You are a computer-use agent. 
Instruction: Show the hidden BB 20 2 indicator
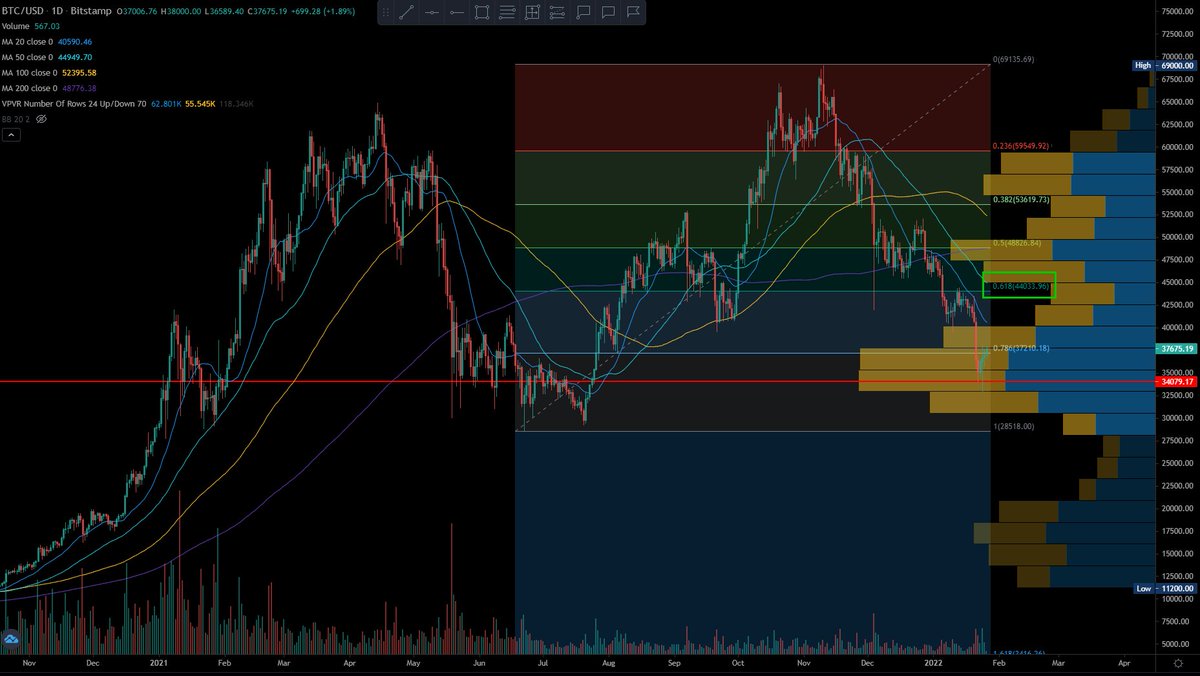[x=42, y=118]
